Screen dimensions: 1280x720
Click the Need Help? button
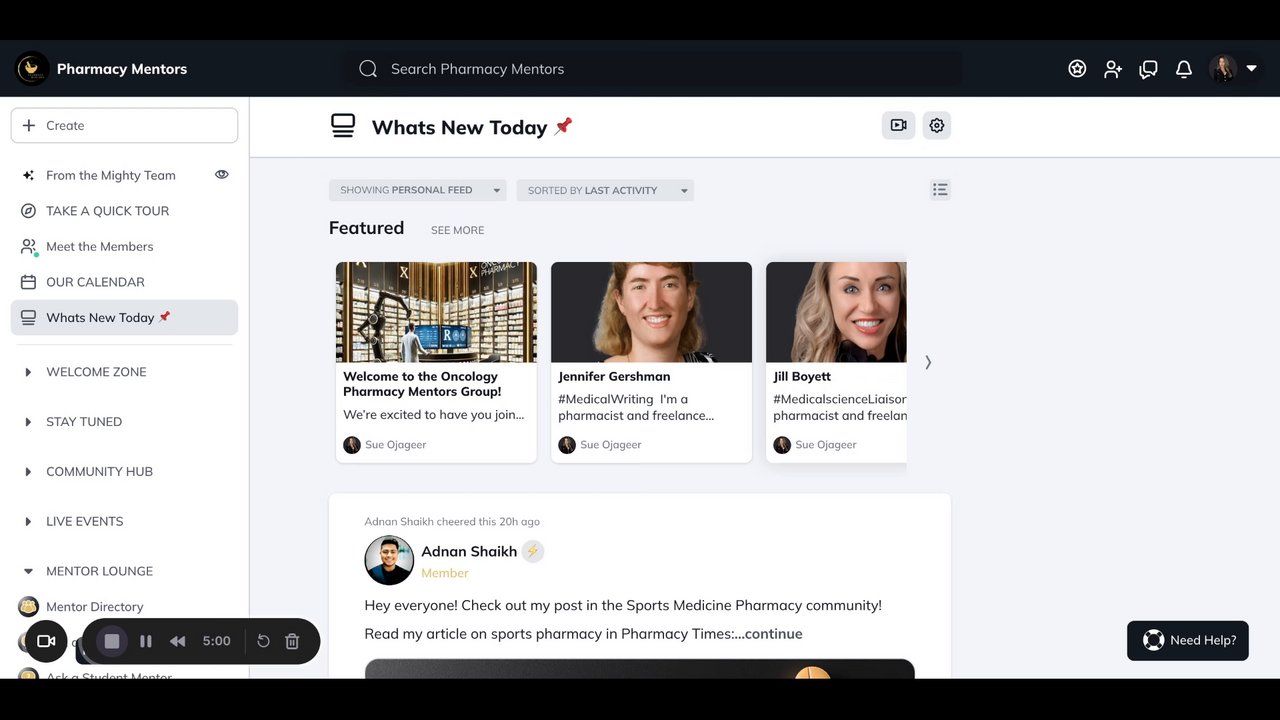point(1188,640)
